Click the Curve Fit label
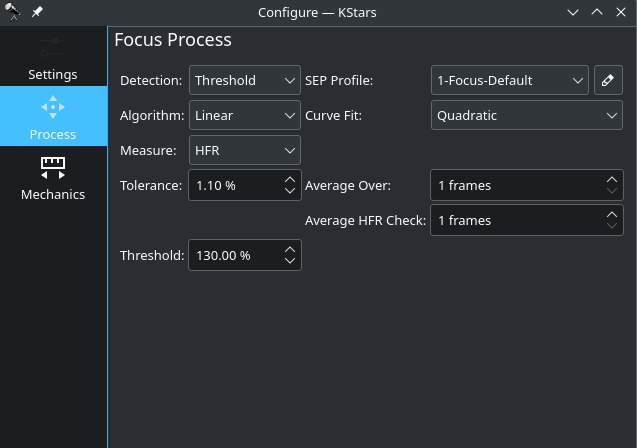 334,115
